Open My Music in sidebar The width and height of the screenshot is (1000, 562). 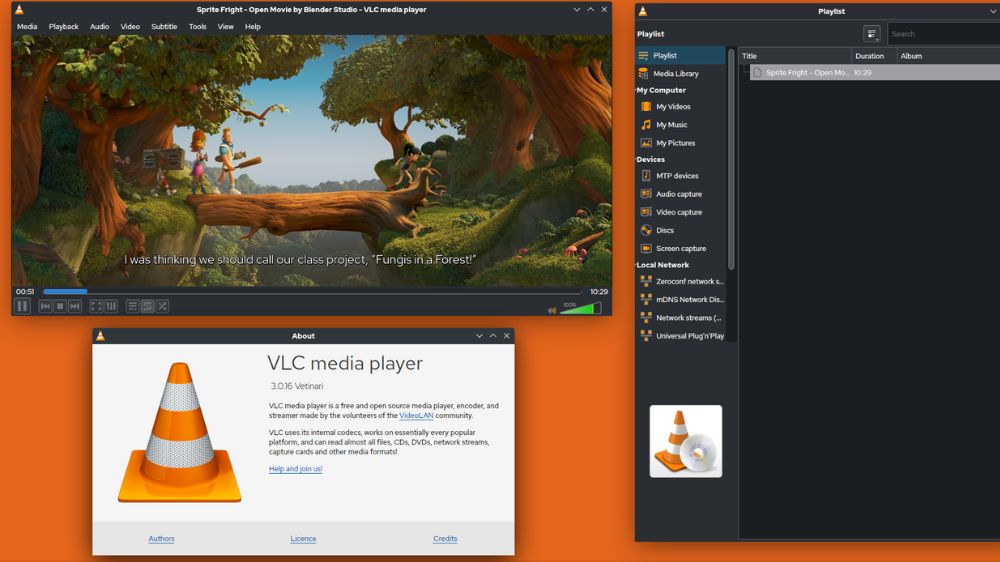coord(680,124)
